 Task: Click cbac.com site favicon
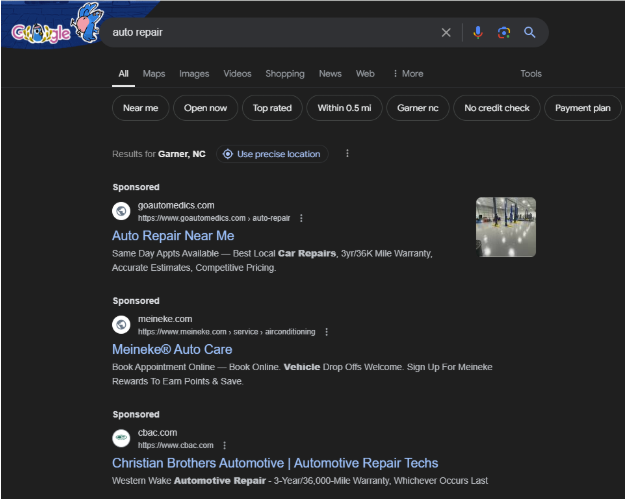[121, 438]
